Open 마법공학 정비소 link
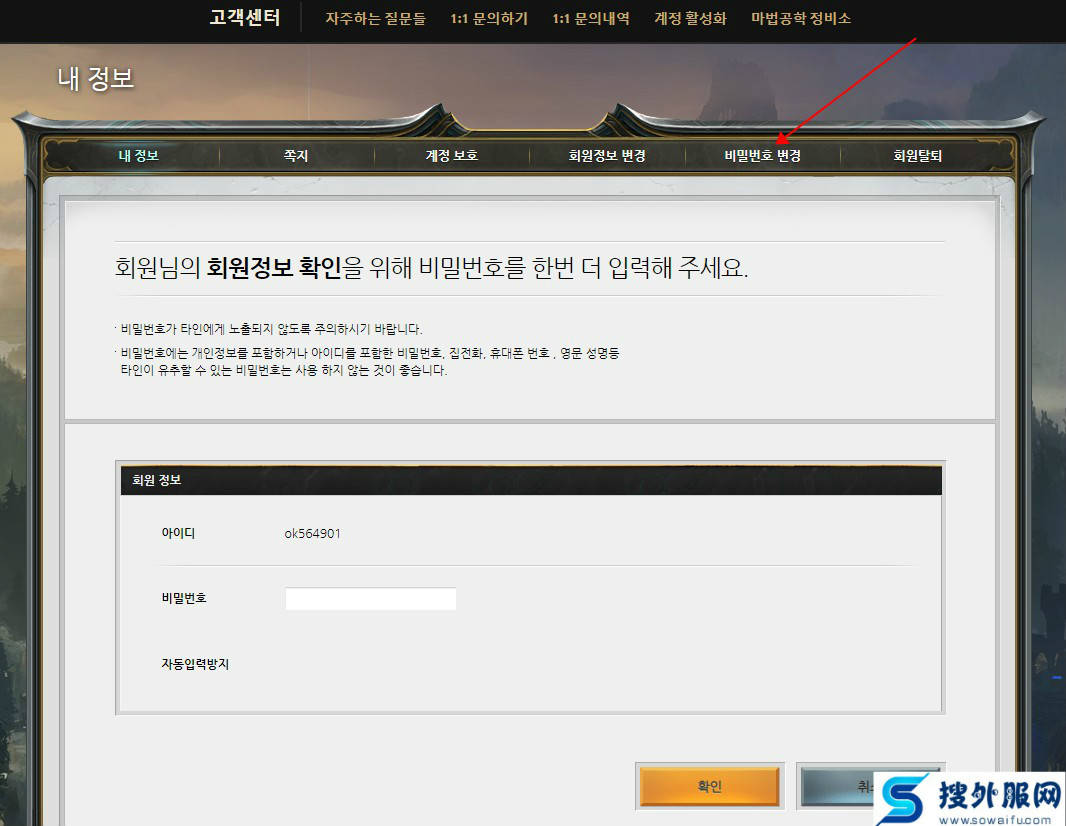 pos(801,19)
